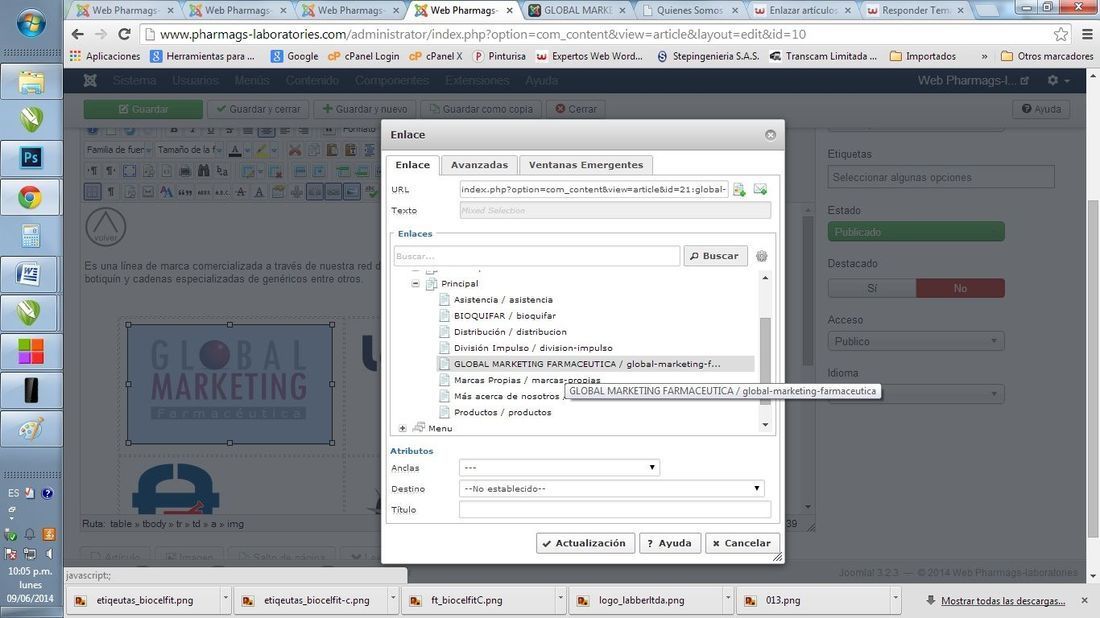Screen dimensions: 1100x618
Task: Click the Global Marketing logo image in editor
Action: (x=230, y=384)
